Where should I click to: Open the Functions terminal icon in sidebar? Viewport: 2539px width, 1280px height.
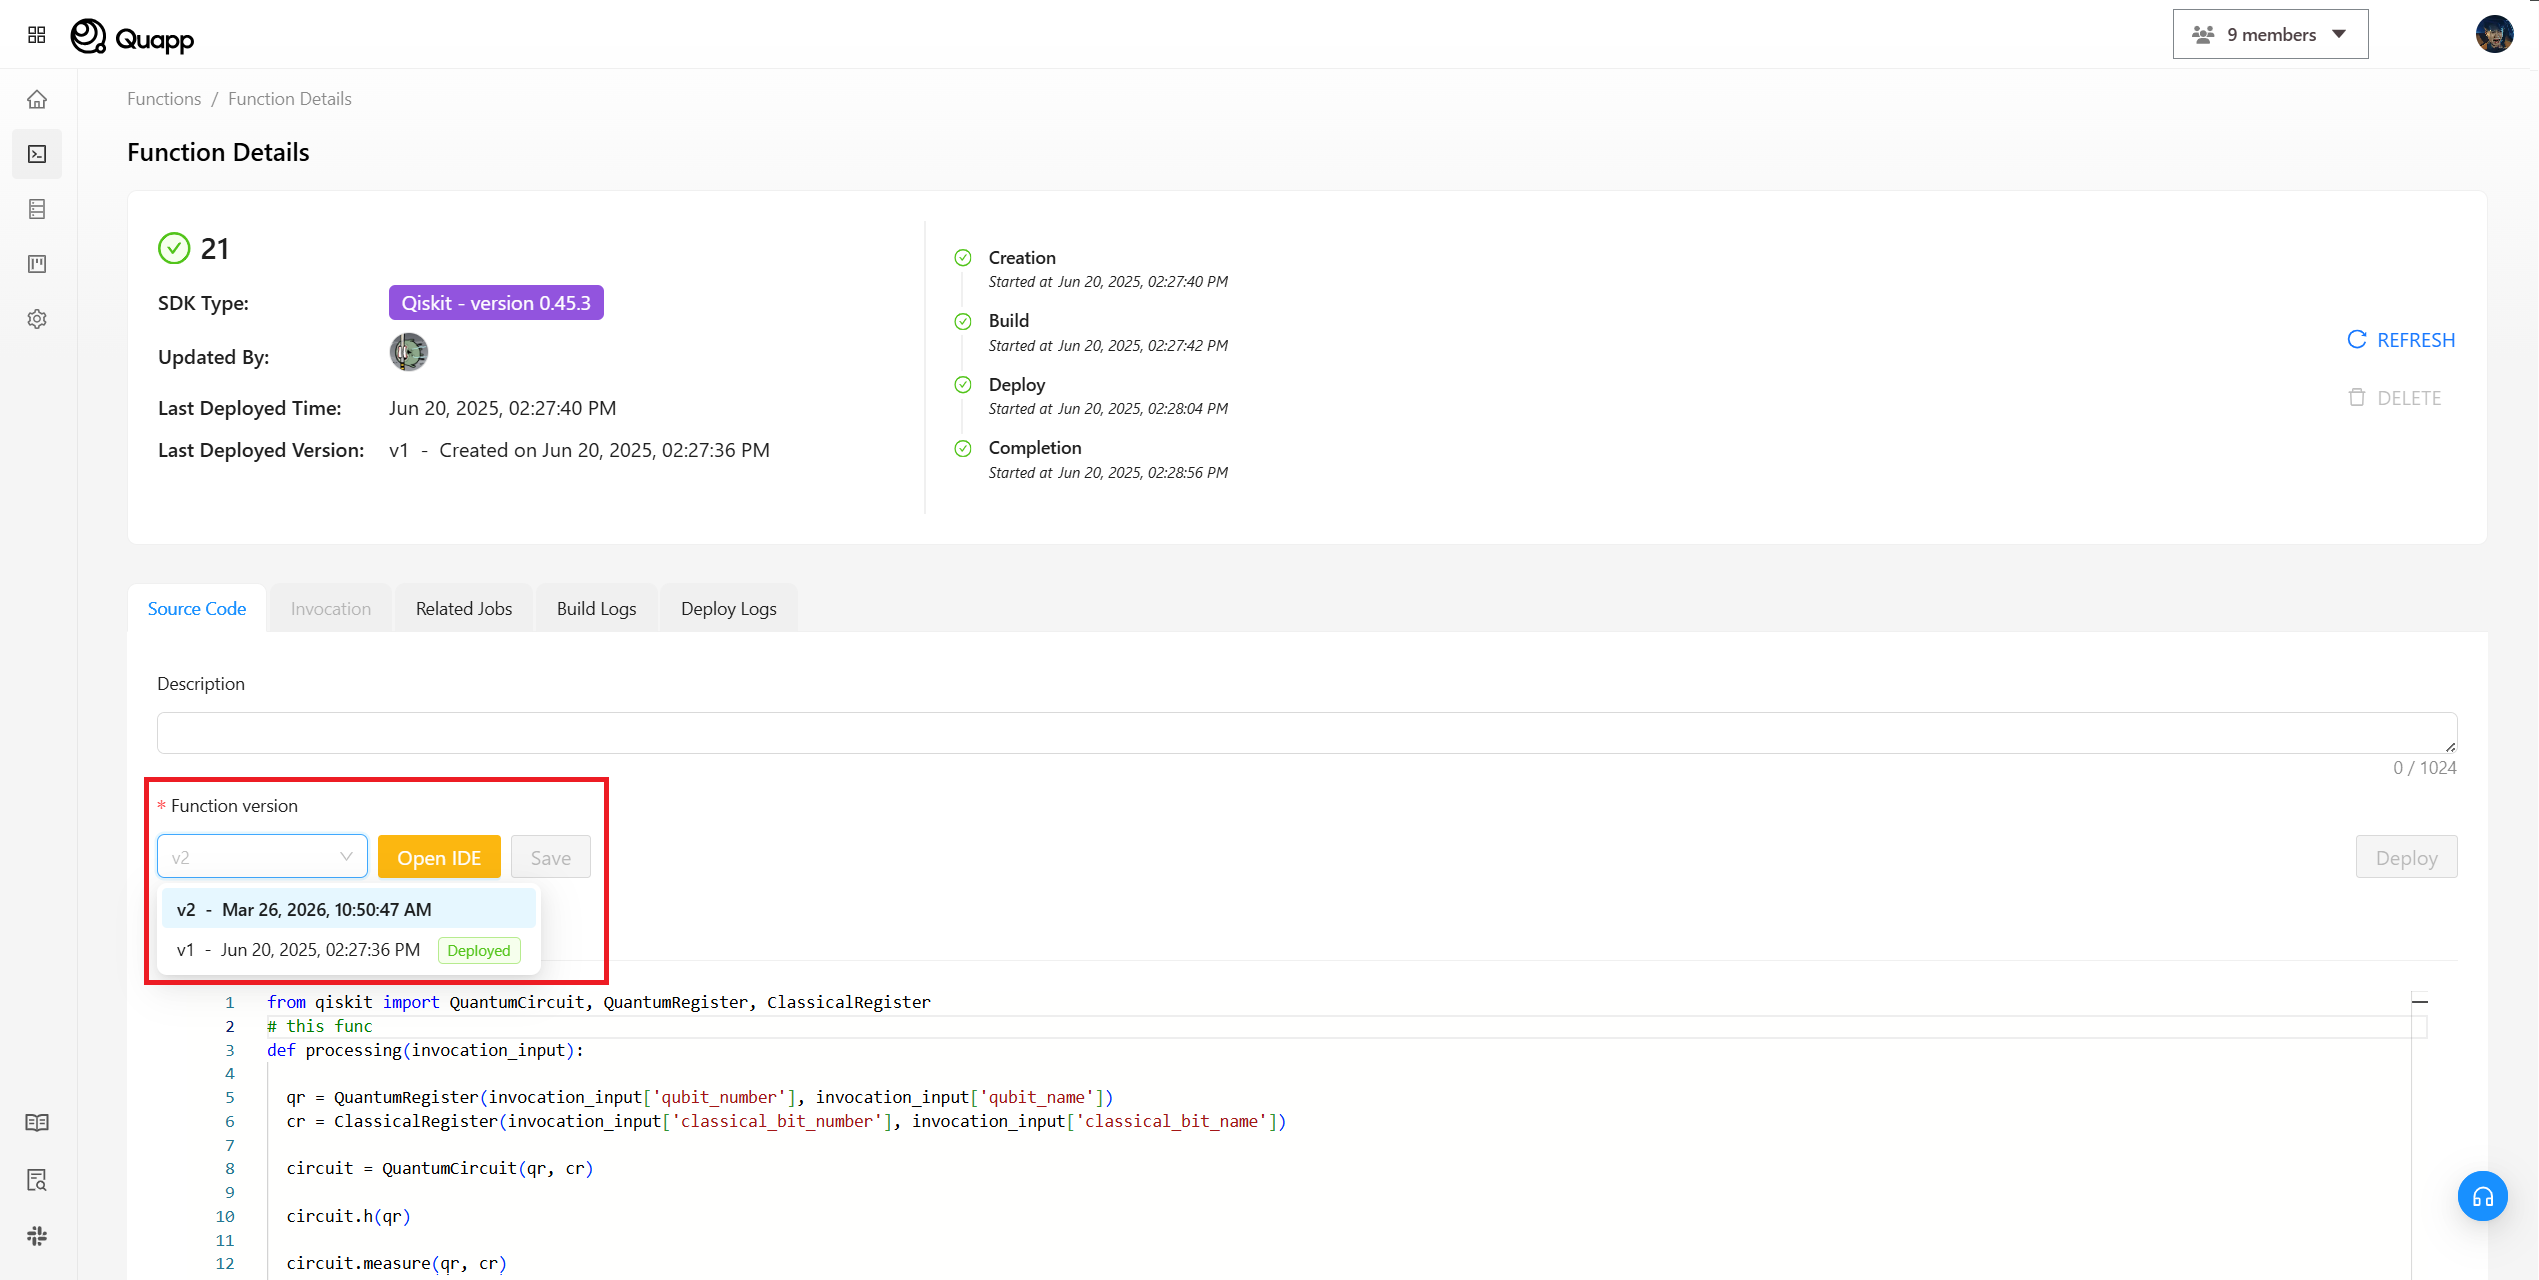point(37,154)
